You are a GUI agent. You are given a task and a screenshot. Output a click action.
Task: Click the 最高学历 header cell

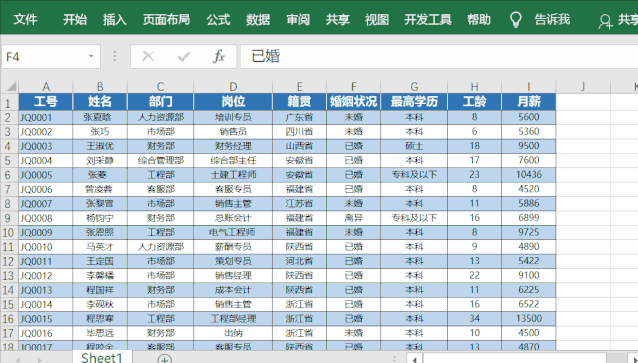click(x=414, y=102)
